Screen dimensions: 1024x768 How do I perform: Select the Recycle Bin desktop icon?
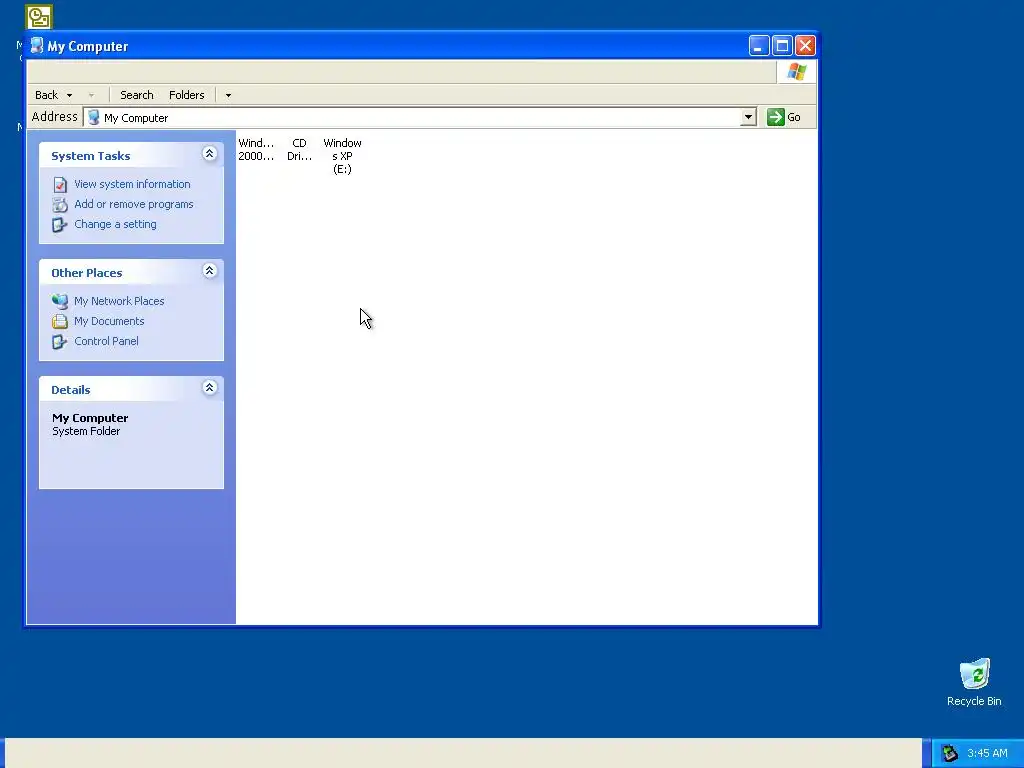pos(974,682)
